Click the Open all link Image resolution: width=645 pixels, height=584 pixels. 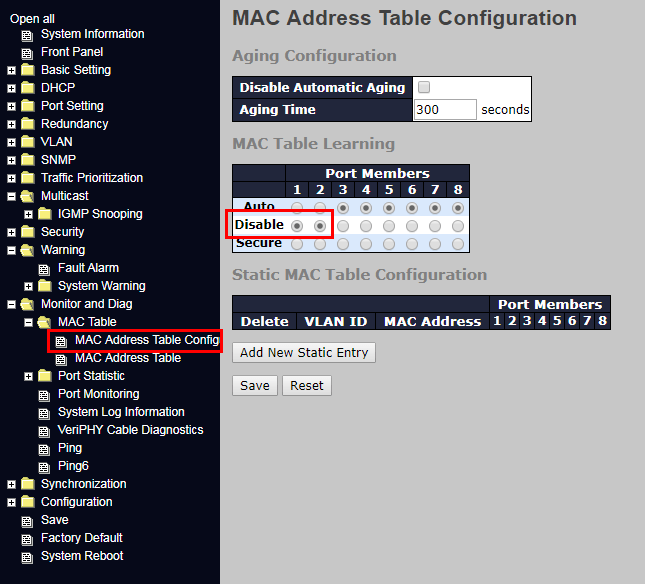pyautogui.click(x=32, y=19)
